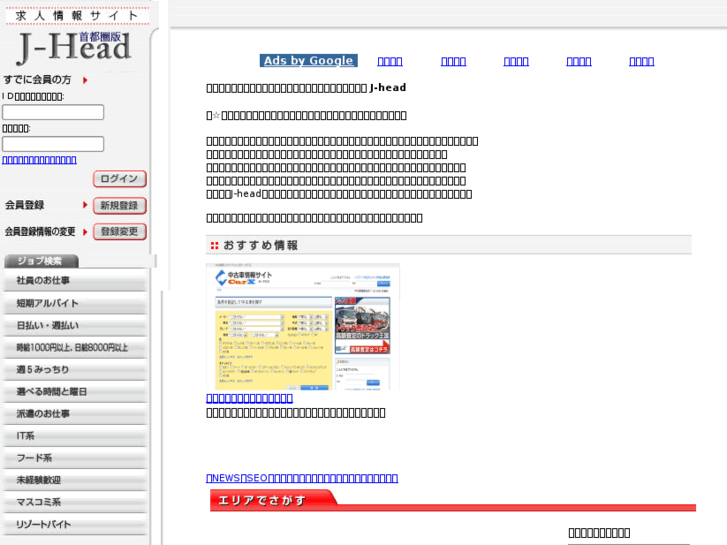Screen dimensions: 727x545
Task: Click red arrow beside すでに会員の方
Action: point(85,80)
